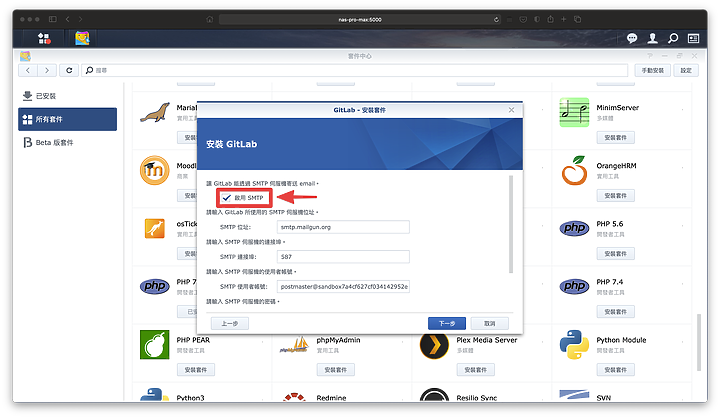
Task: Click the Package Center Settings button
Action: point(686,70)
